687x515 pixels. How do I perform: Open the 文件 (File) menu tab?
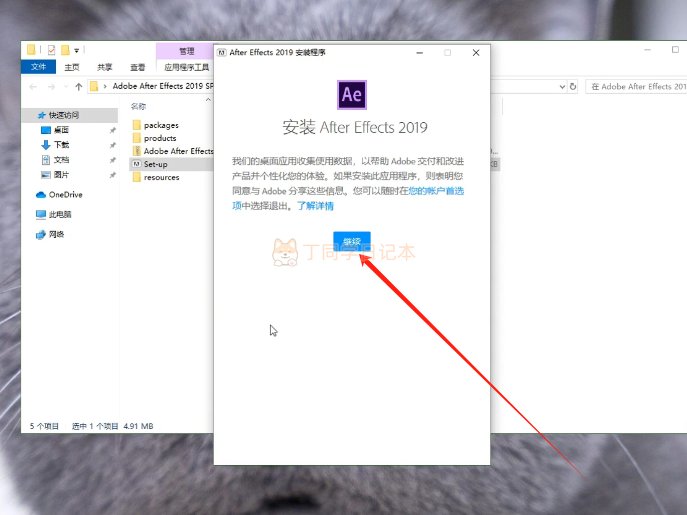pyautogui.click(x=38, y=67)
